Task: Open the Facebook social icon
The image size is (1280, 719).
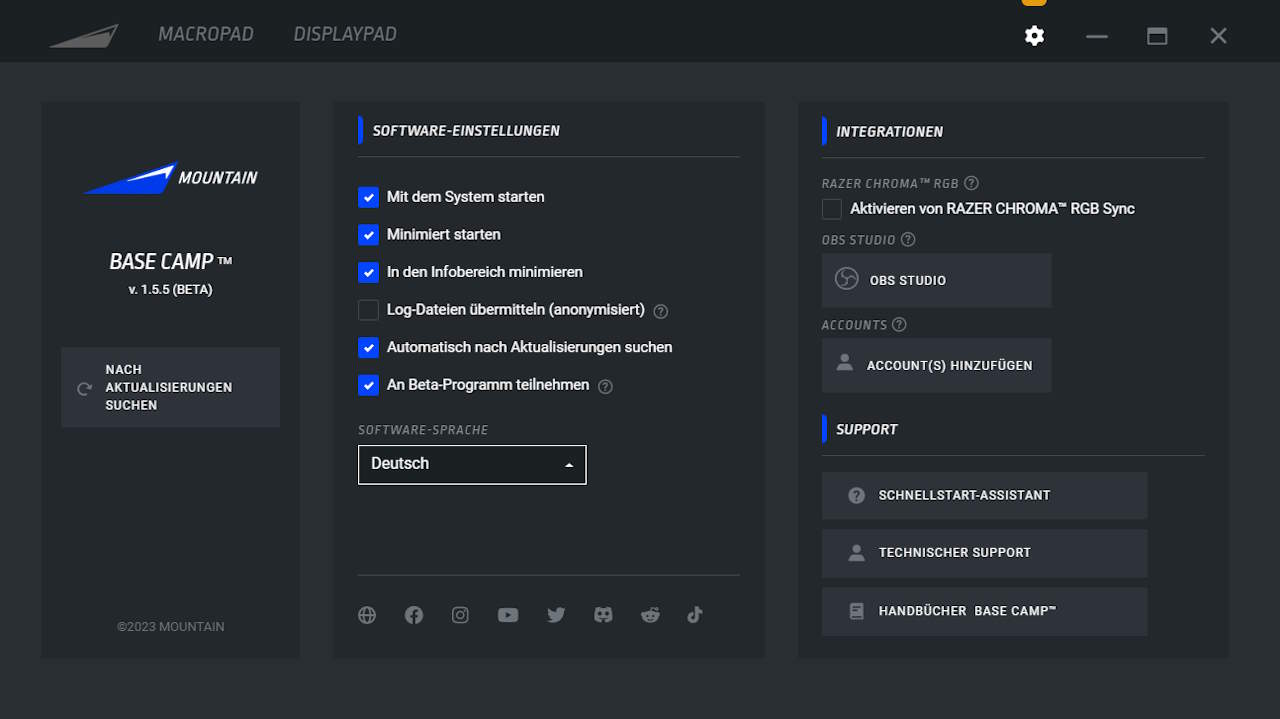Action: tap(414, 615)
